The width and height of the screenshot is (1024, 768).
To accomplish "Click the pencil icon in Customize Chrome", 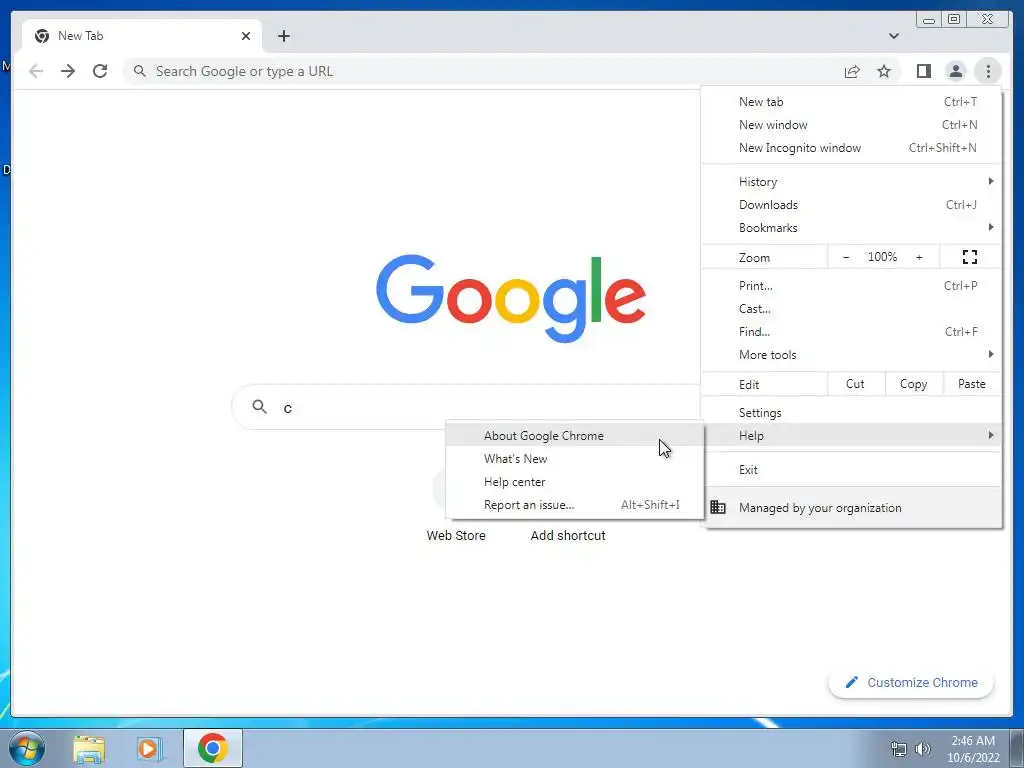I will click(851, 682).
